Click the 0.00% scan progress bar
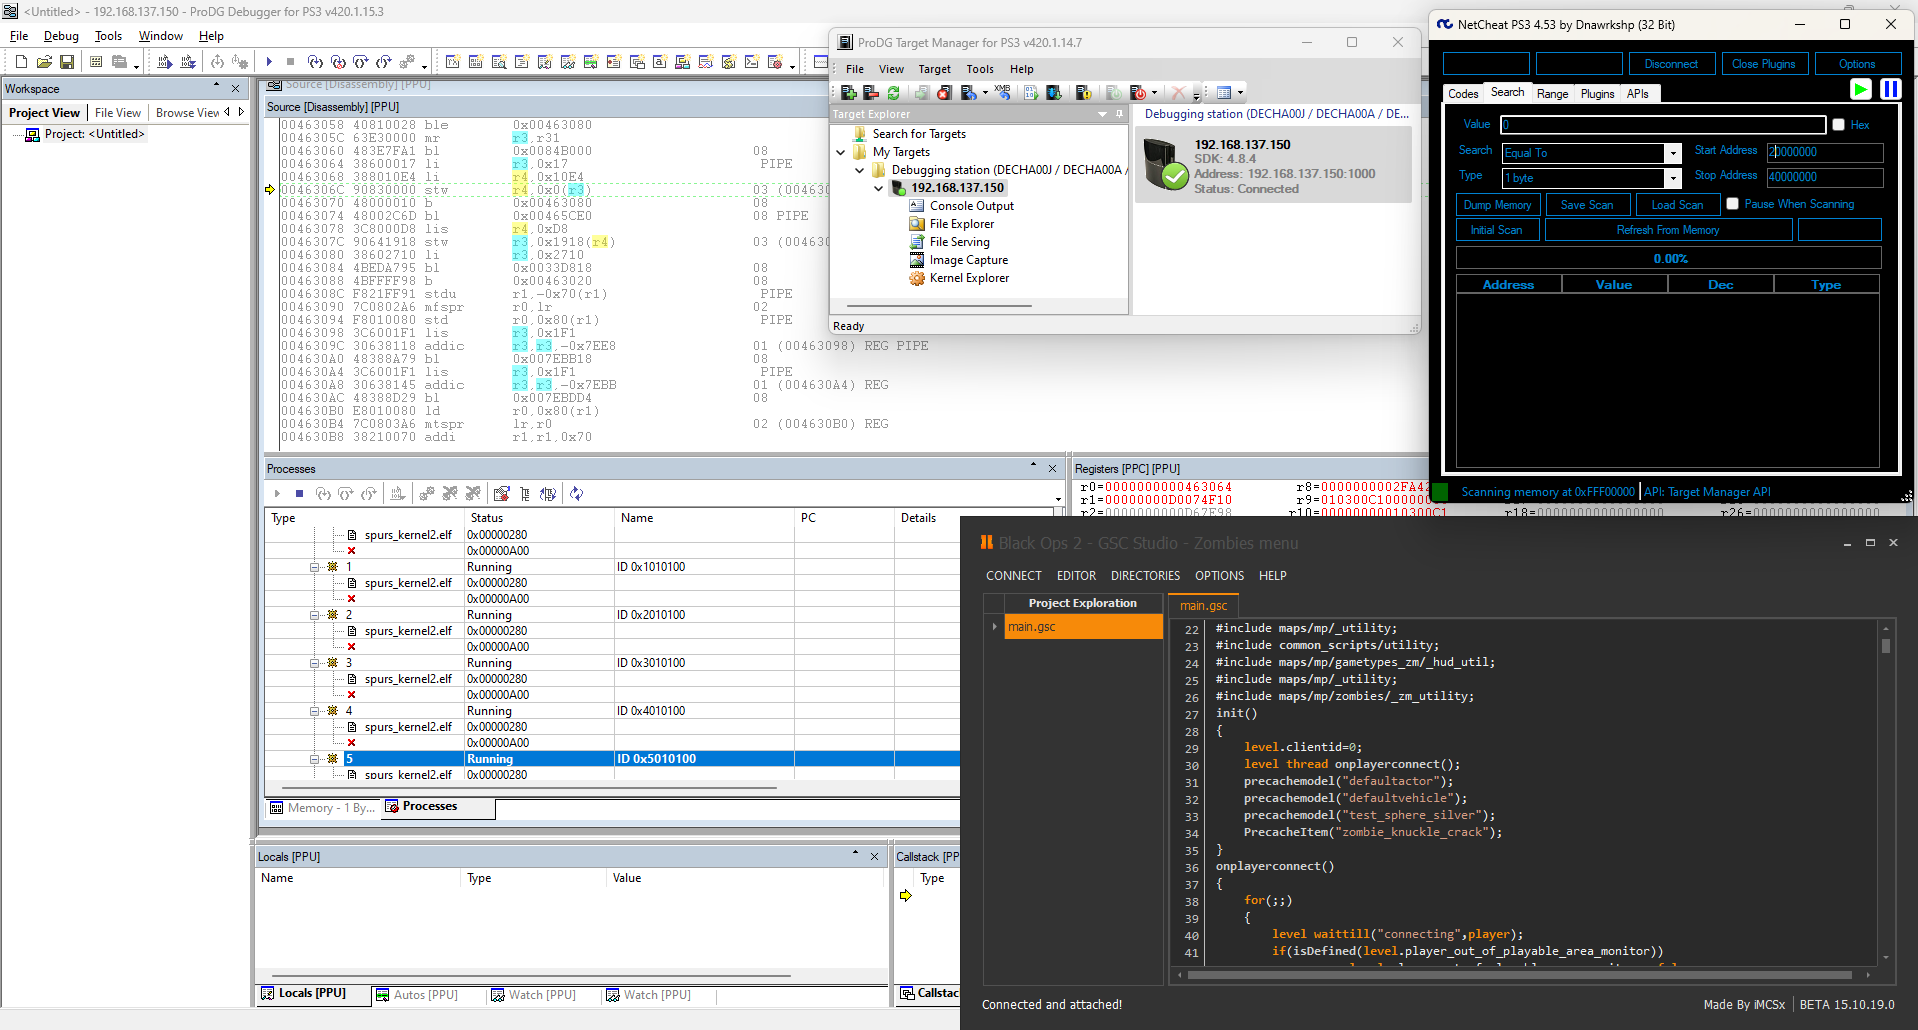The width and height of the screenshot is (1918, 1030). [x=1669, y=258]
